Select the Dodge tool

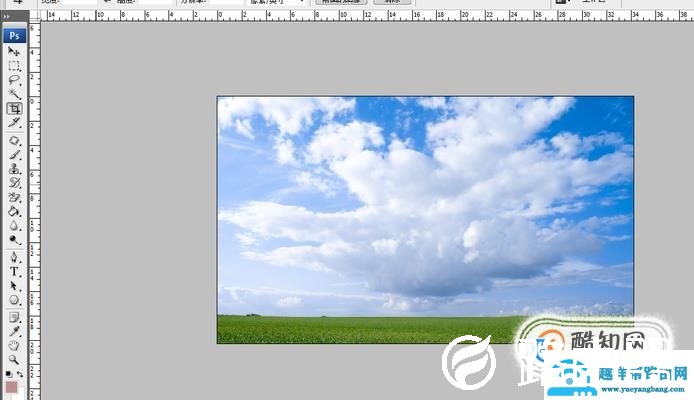(x=14, y=239)
